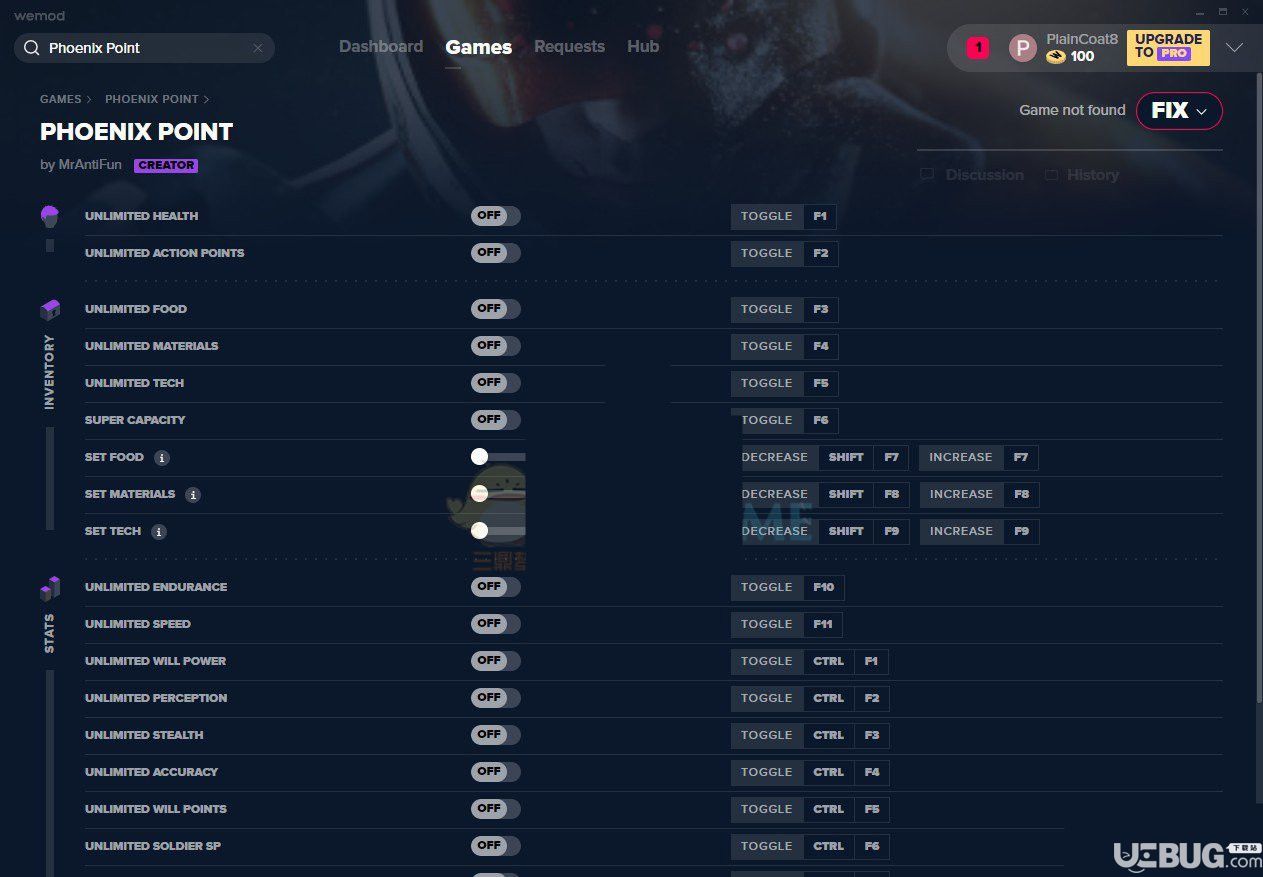Click Toggle F1 hotkey for Unlimited Health

784,216
